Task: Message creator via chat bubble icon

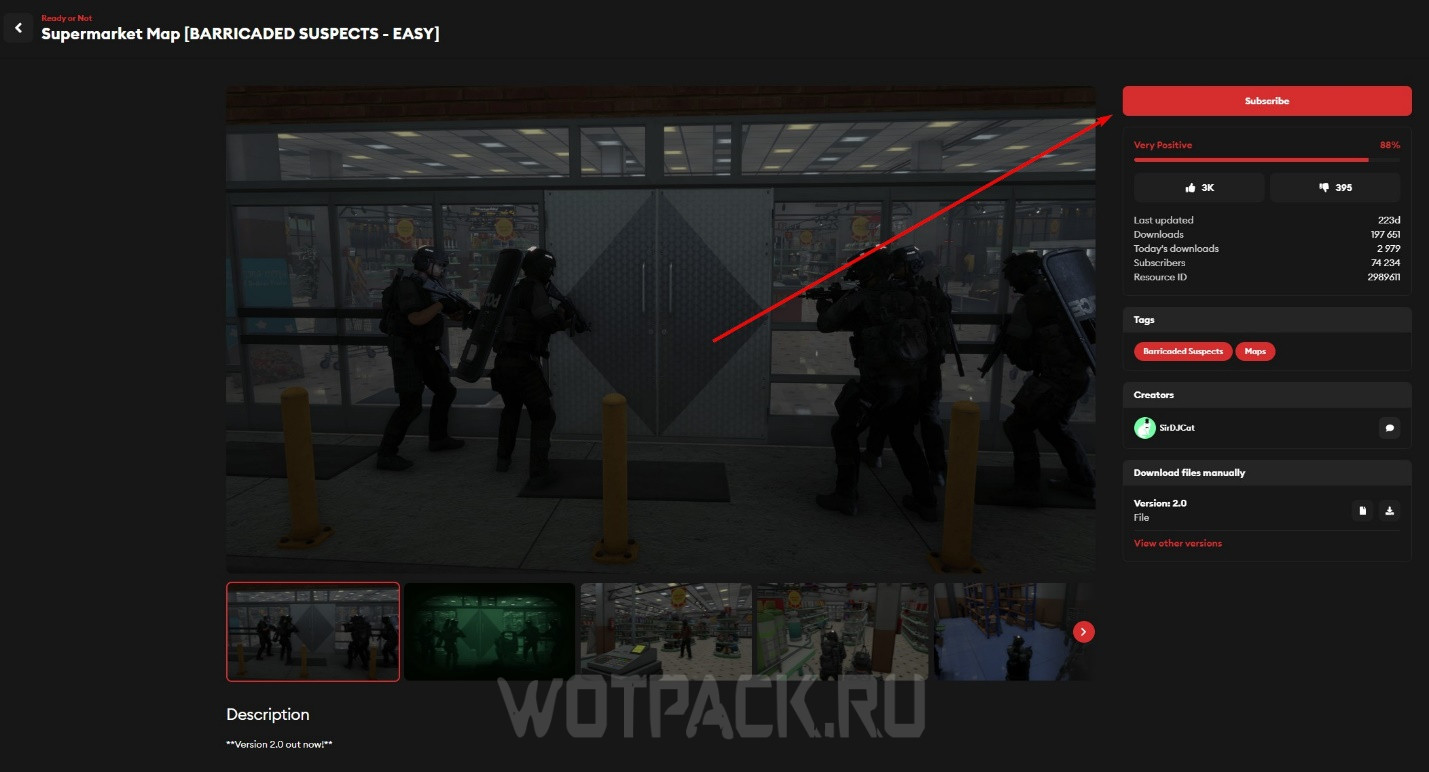Action: click(x=1388, y=428)
